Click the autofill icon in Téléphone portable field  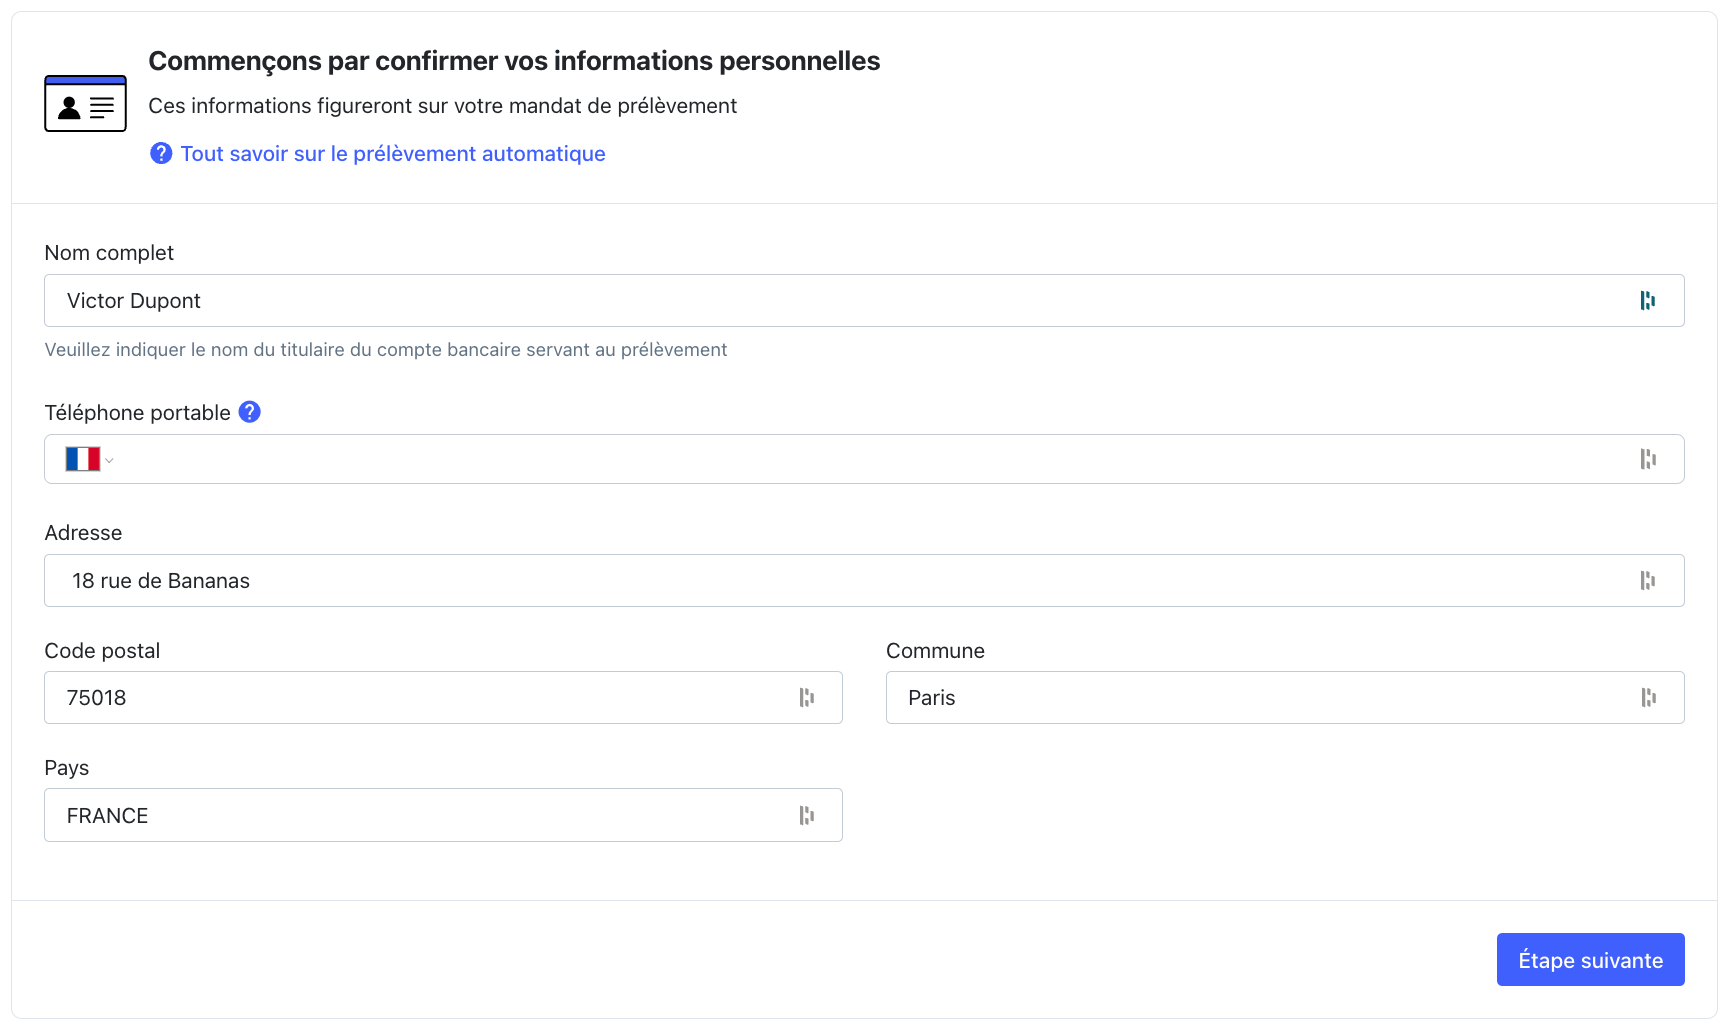1647,459
